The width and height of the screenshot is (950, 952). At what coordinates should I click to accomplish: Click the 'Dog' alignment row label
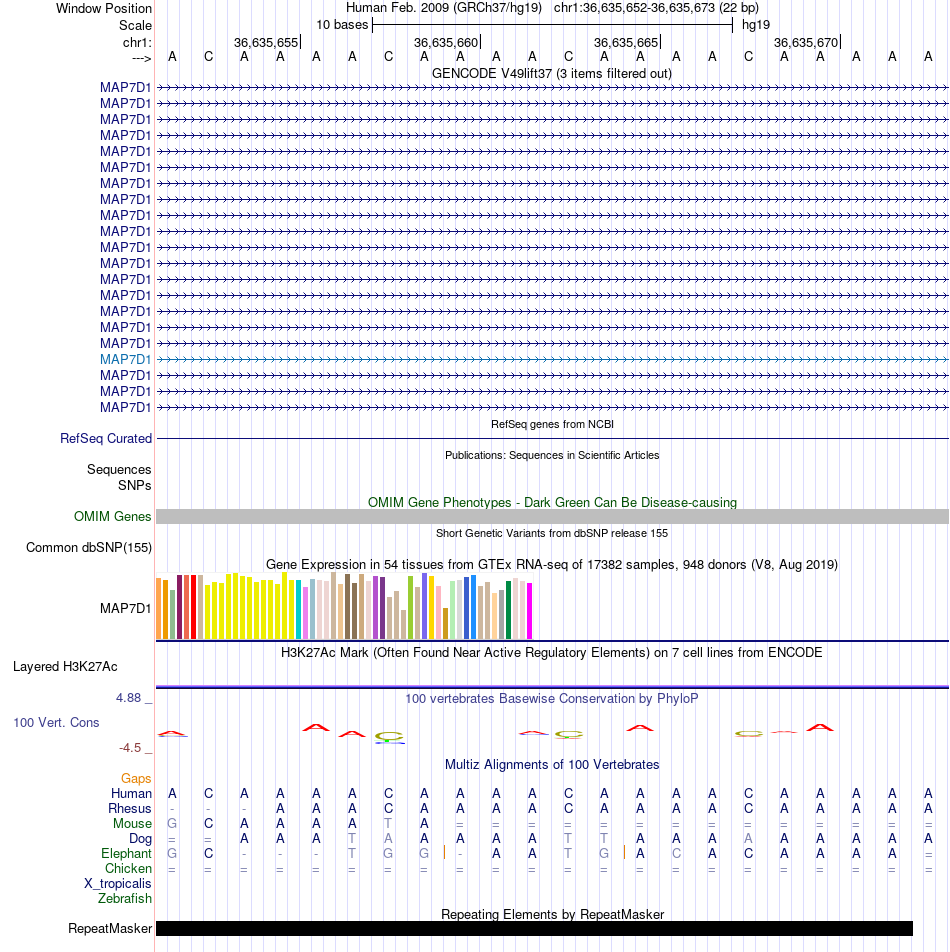(x=140, y=839)
